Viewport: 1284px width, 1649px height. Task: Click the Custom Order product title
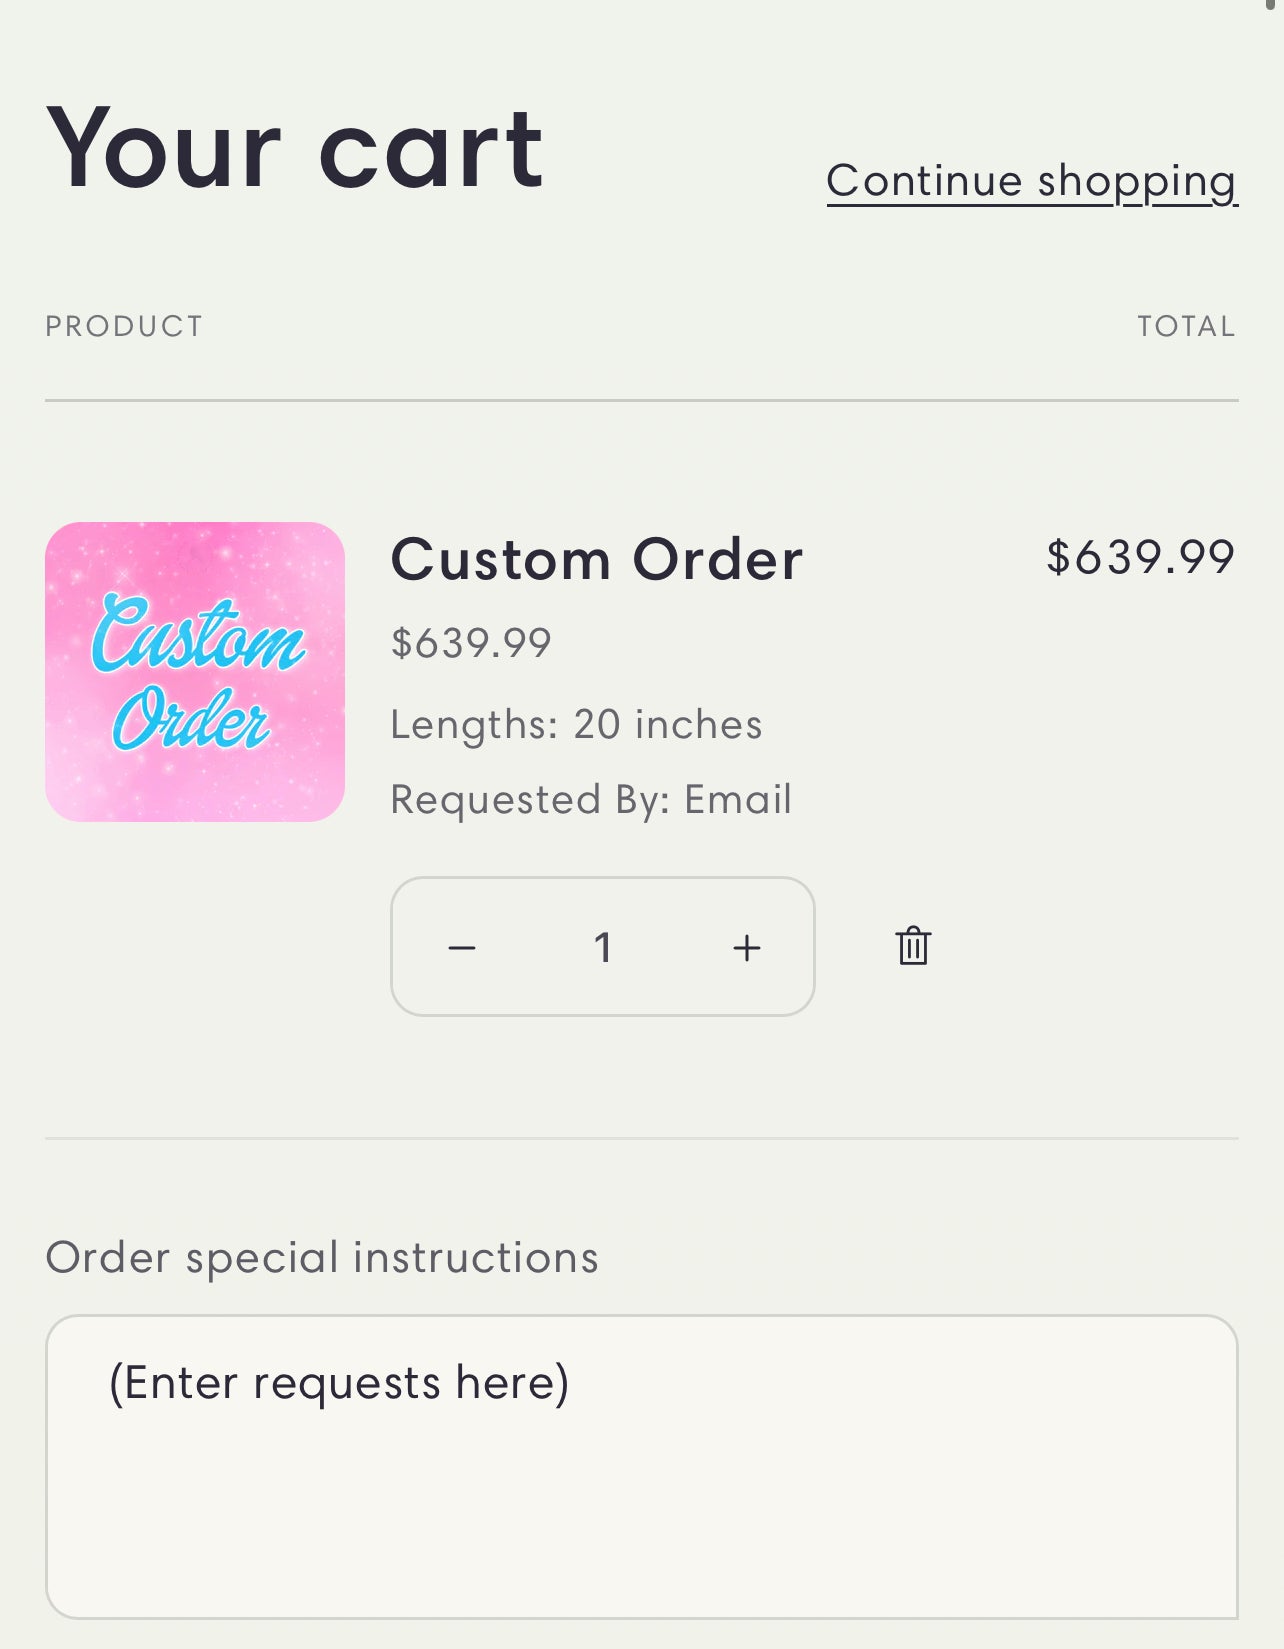pyautogui.click(x=597, y=559)
